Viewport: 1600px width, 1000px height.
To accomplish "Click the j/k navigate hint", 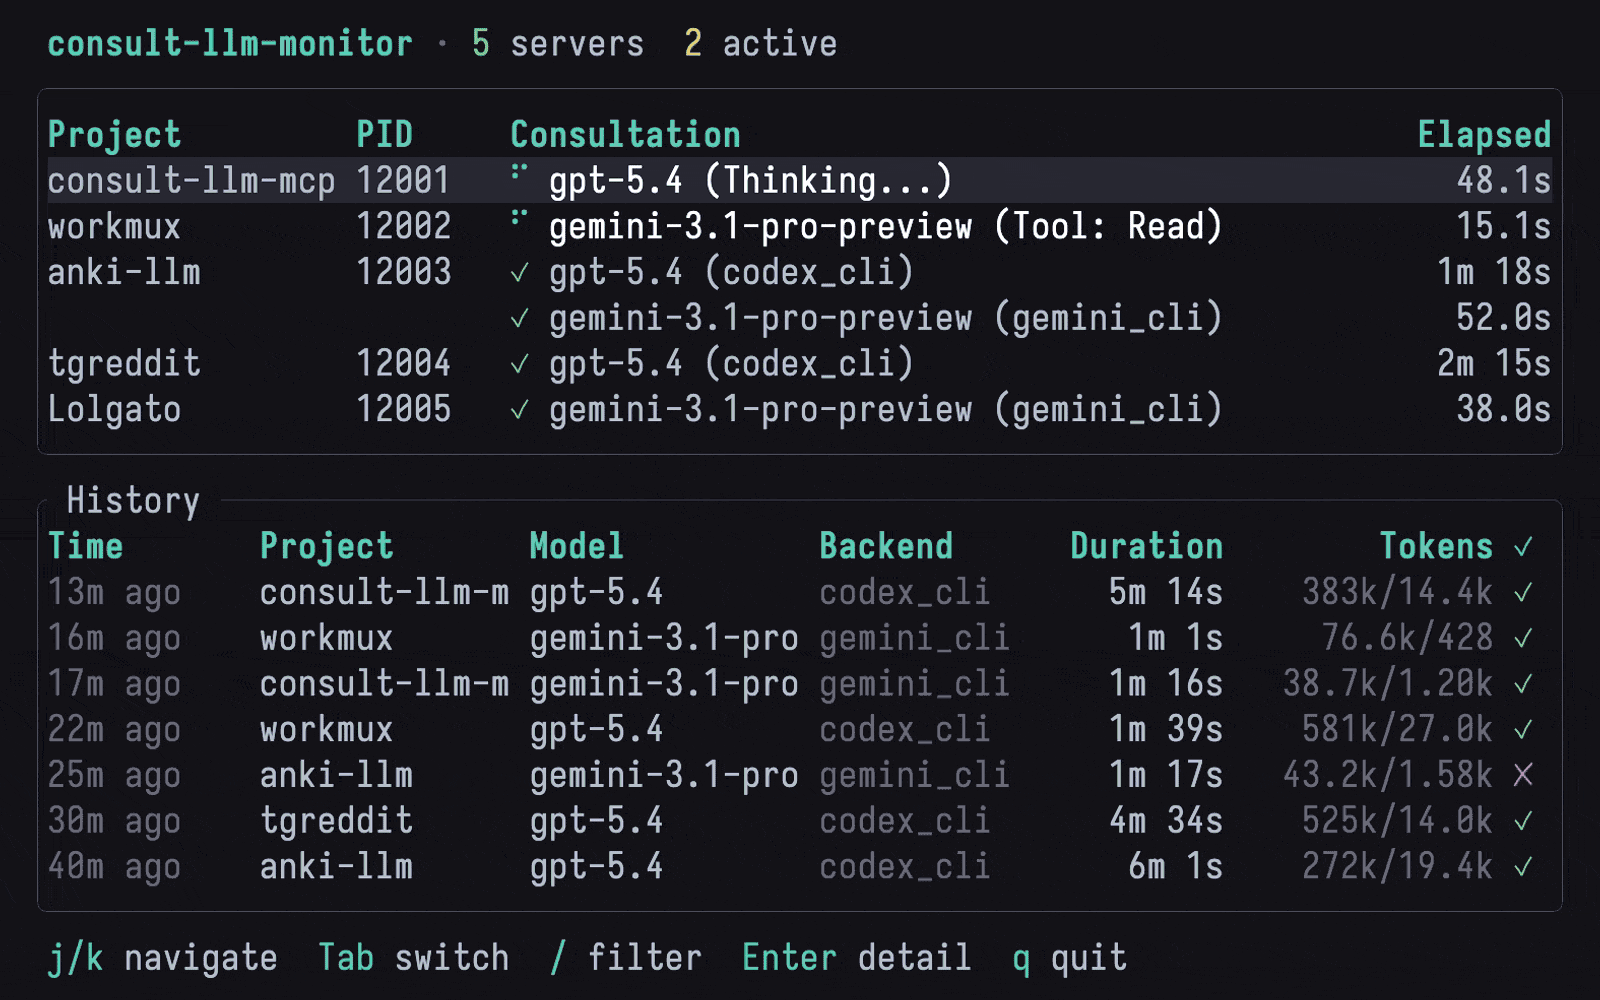I will tap(162, 959).
